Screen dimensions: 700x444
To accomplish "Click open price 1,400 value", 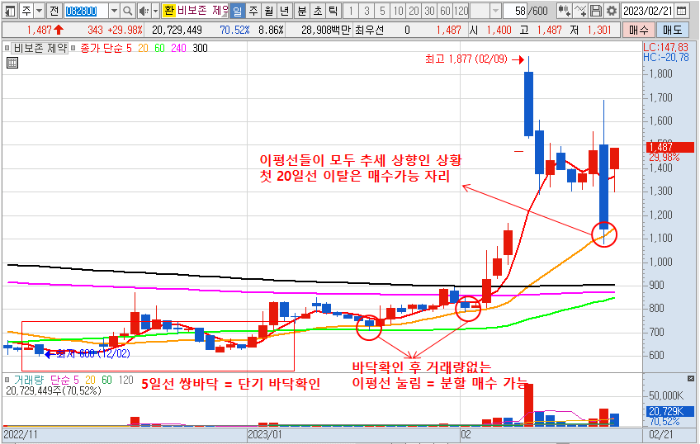I will [499, 30].
